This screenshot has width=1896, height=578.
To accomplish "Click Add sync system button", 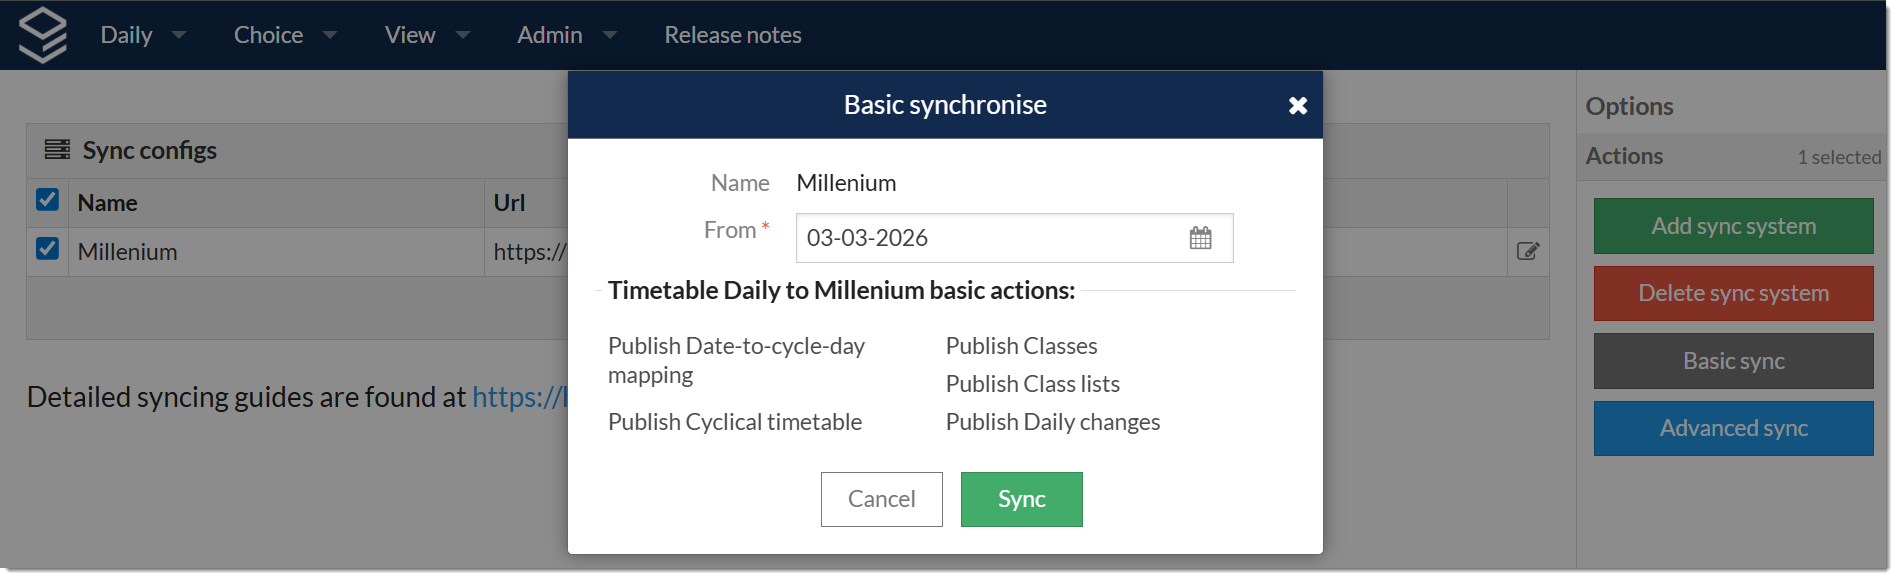I will pos(1733,226).
